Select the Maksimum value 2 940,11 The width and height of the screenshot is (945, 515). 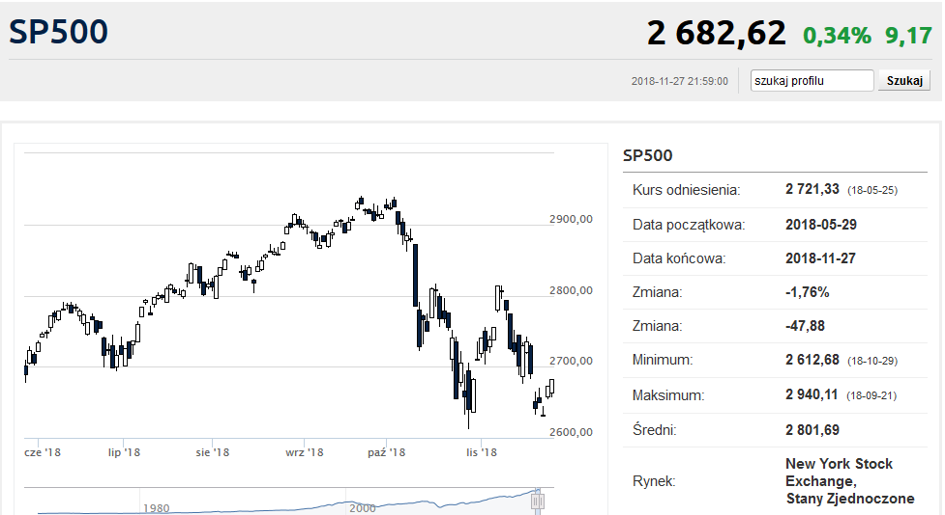[811, 395]
